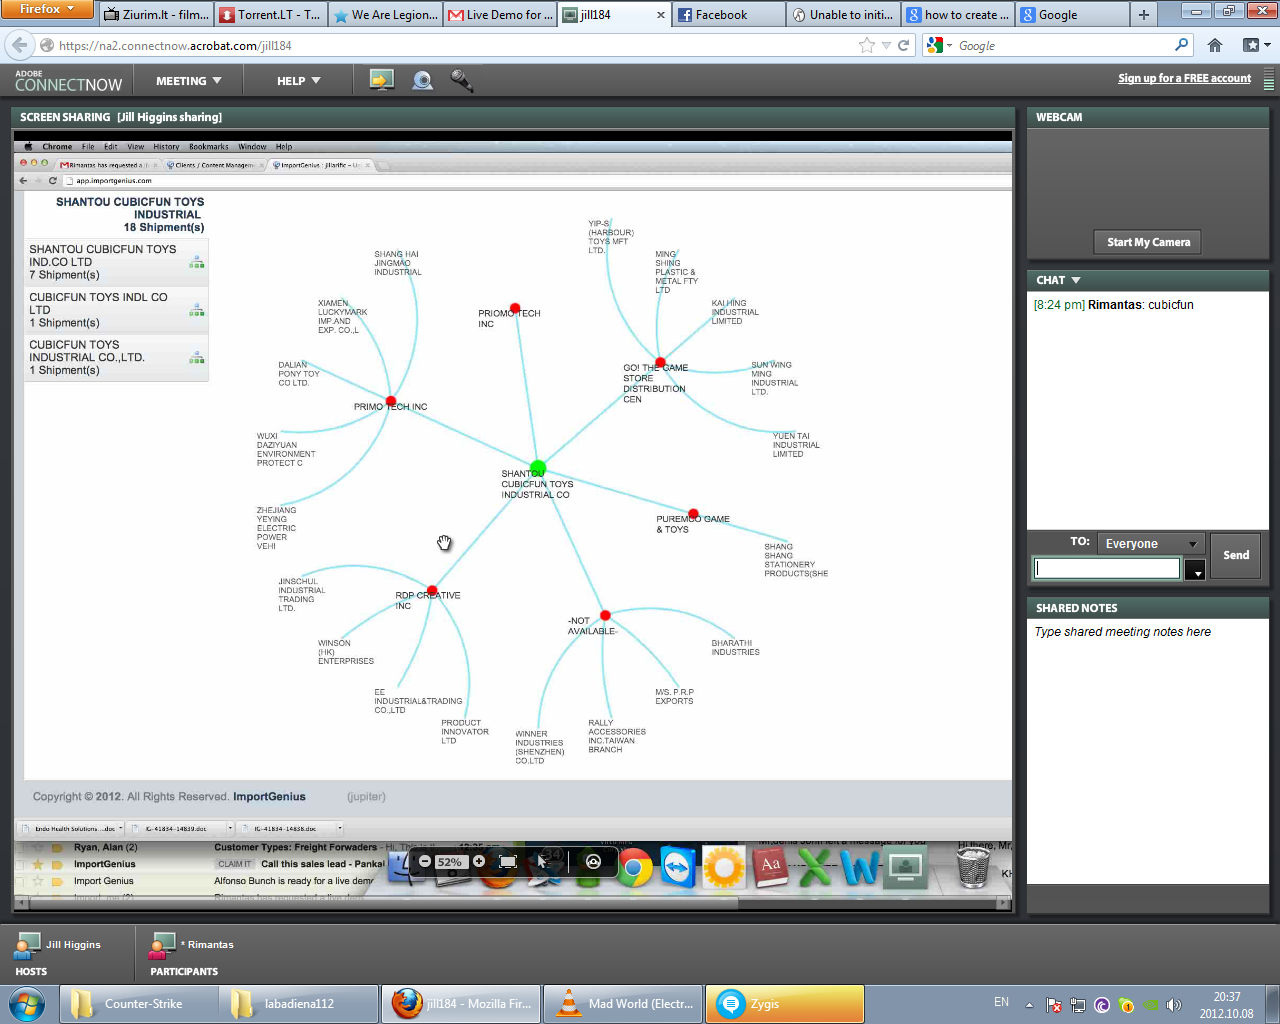Show hidden tray icons arrow

click(1030, 1004)
